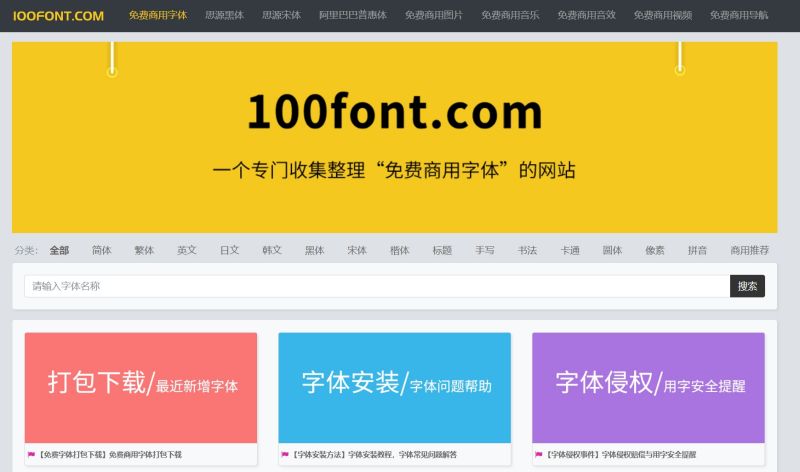
Task: Choose the 楷体 category
Action: pos(399,250)
